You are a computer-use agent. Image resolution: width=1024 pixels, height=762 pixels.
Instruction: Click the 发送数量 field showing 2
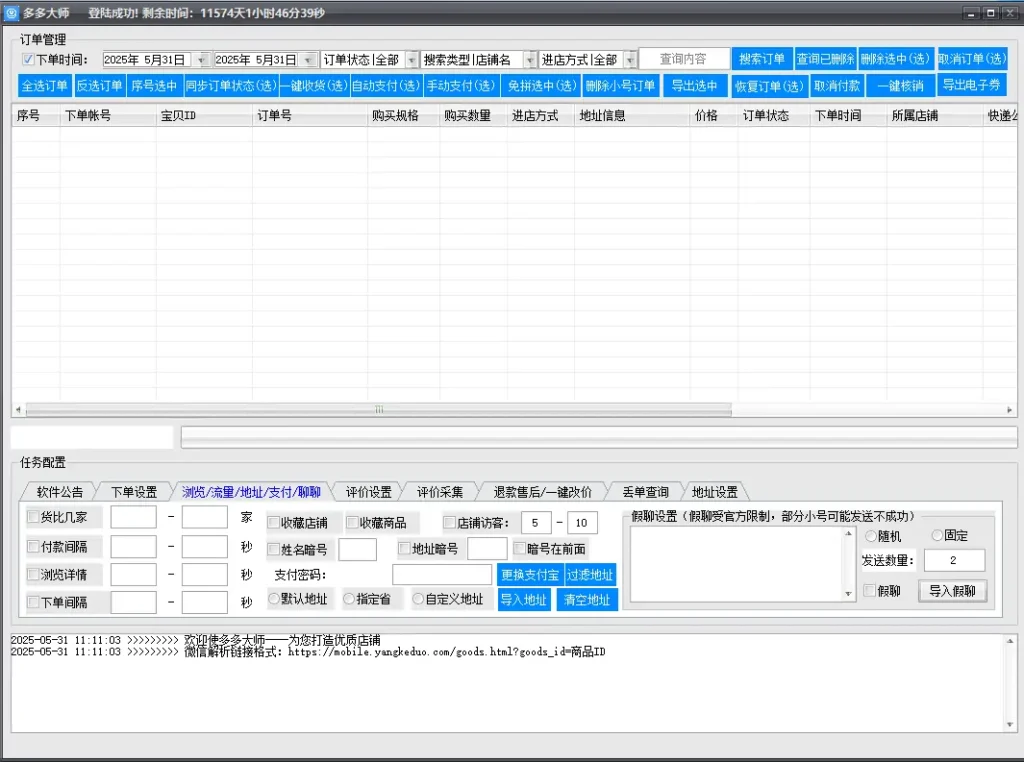click(x=954, y=560)
